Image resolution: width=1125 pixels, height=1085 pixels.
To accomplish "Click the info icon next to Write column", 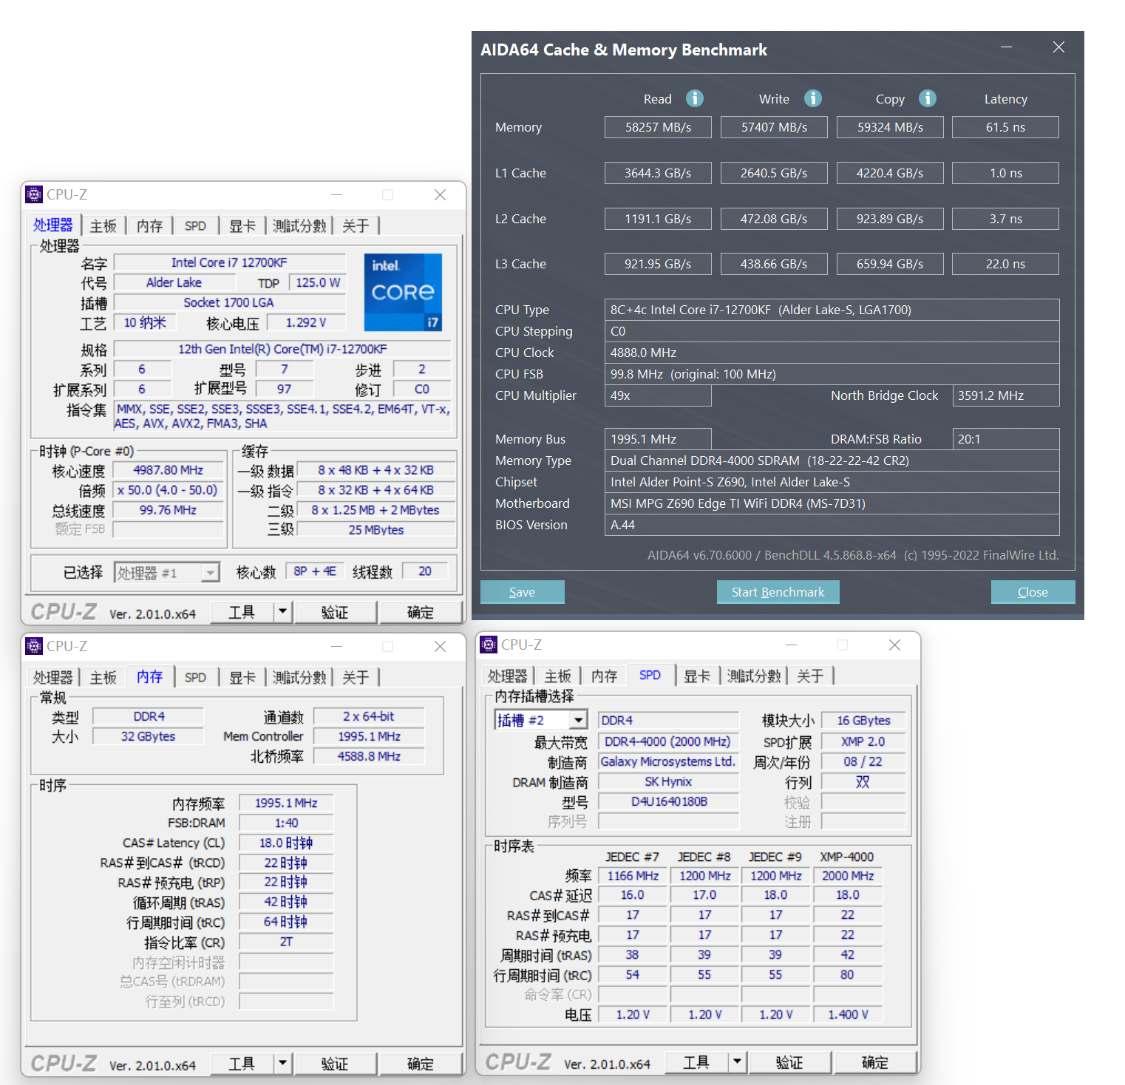I will pos(813,99).
